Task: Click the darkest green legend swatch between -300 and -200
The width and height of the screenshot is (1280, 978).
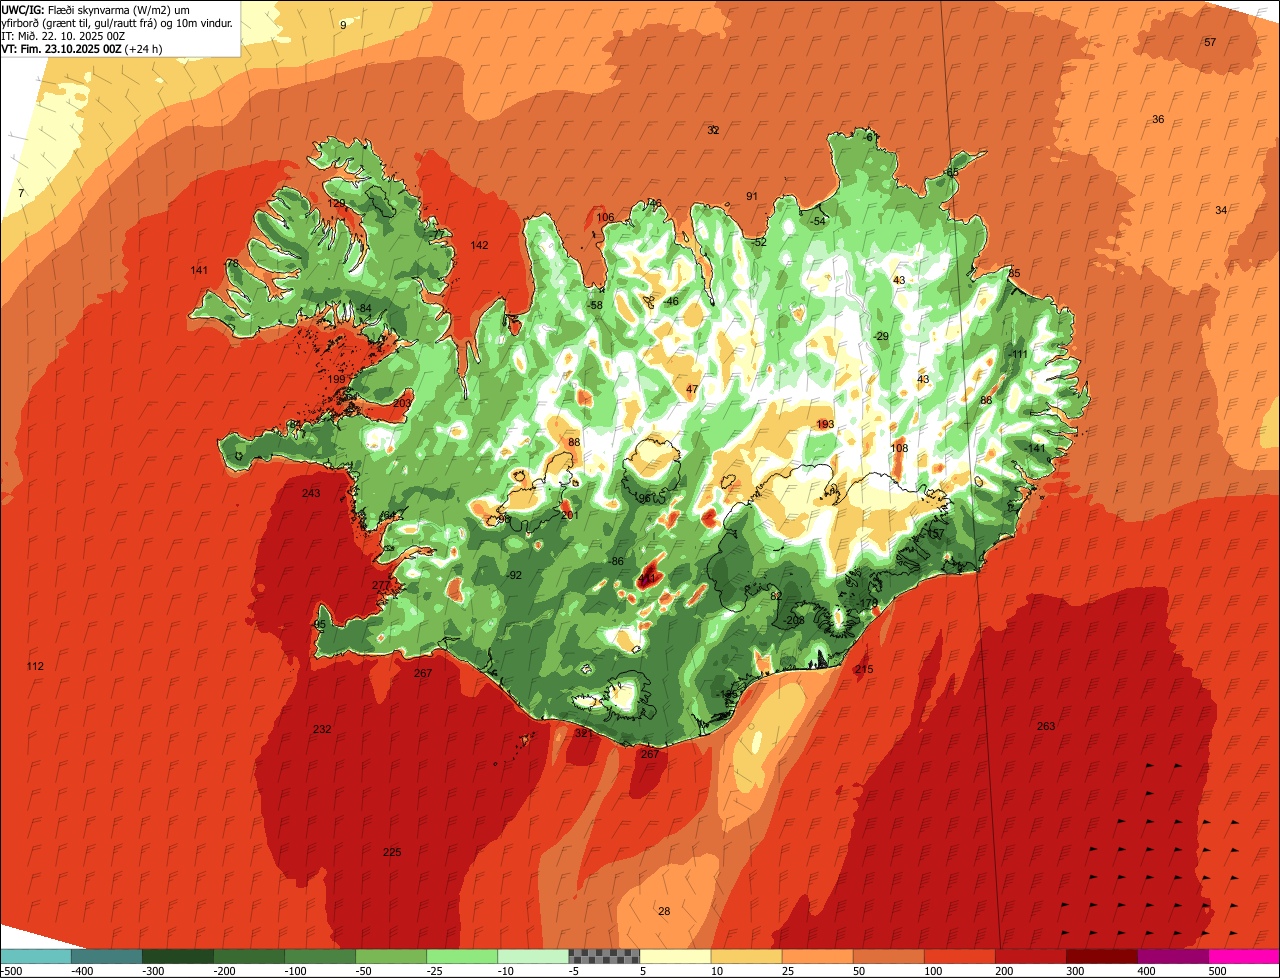Action: (x=177, y=956)
